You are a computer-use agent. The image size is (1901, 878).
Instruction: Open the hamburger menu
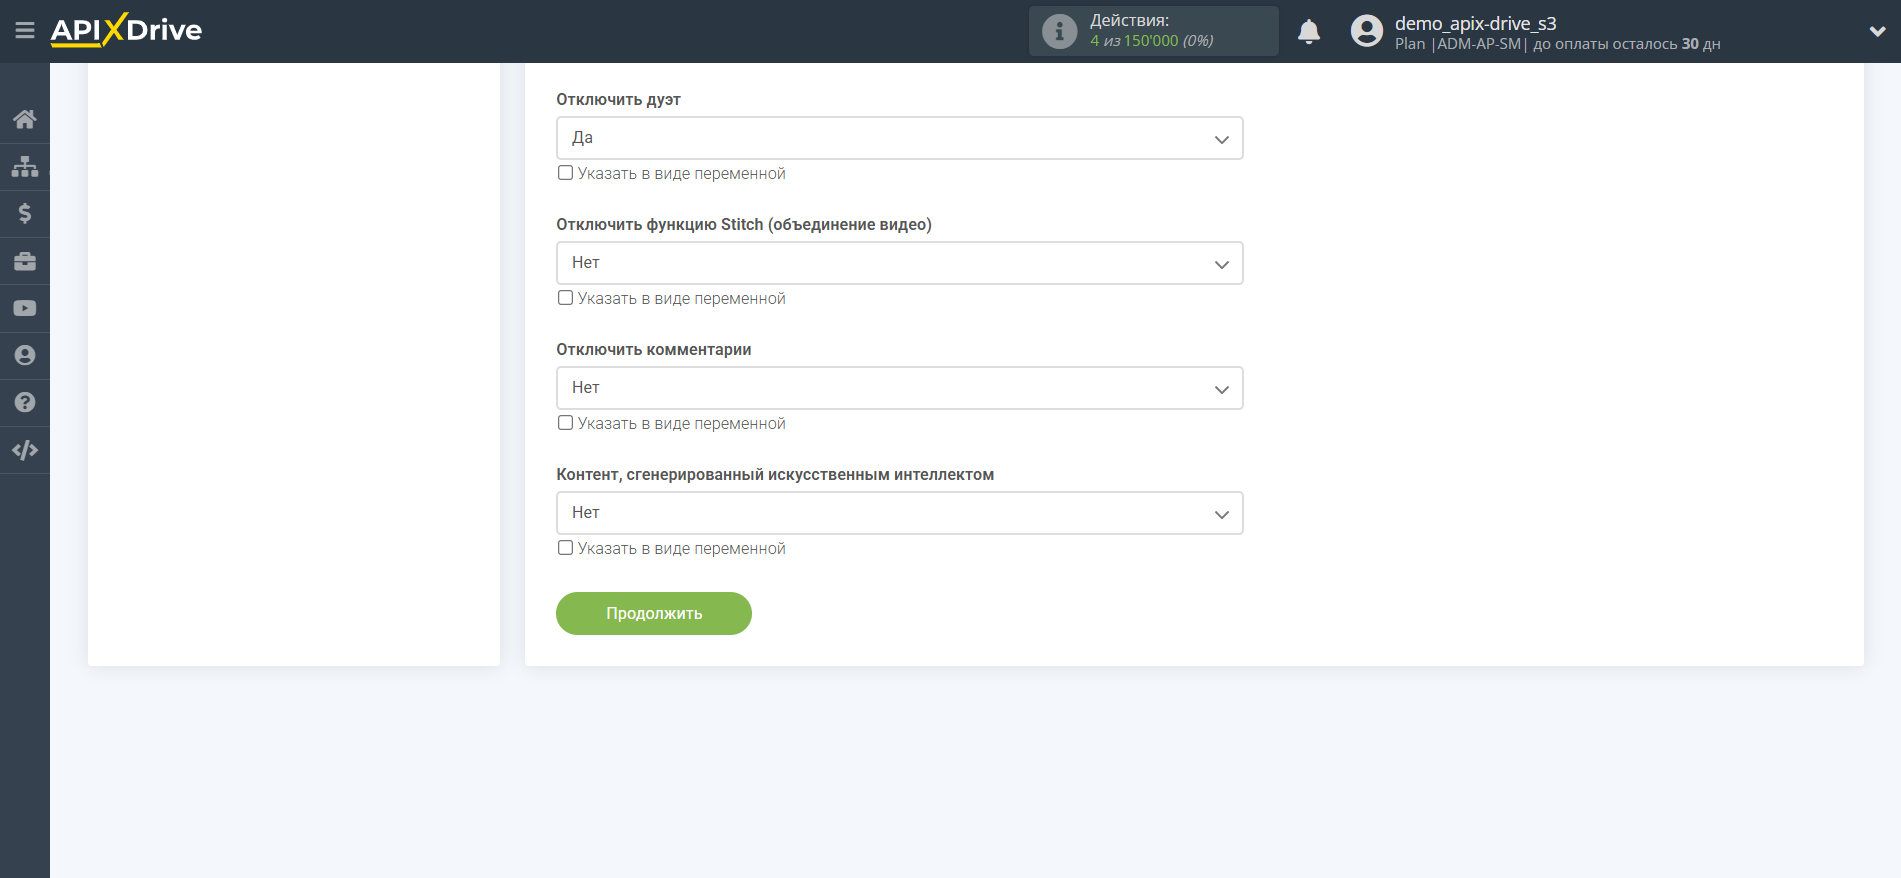click(x=25, y=31)
